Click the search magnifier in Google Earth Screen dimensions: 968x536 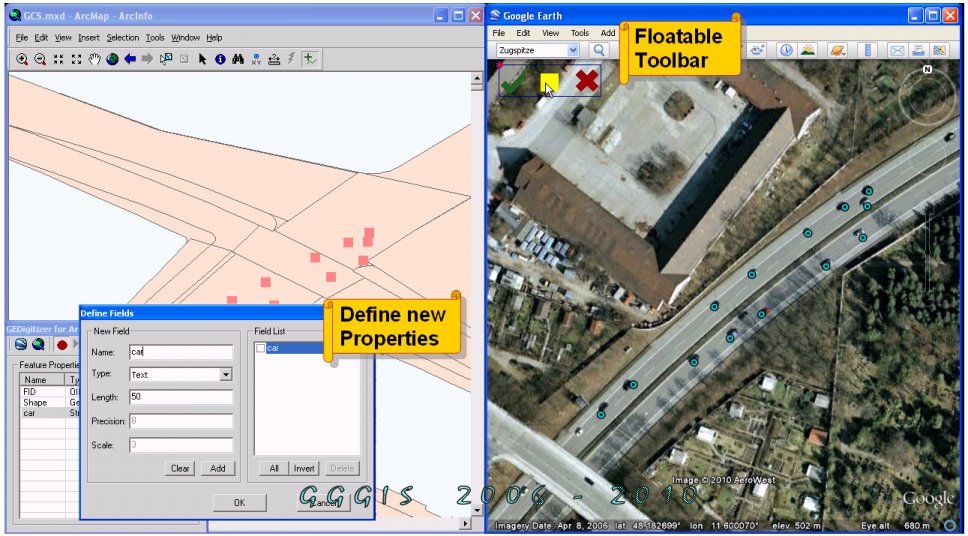tap(598, 50)
